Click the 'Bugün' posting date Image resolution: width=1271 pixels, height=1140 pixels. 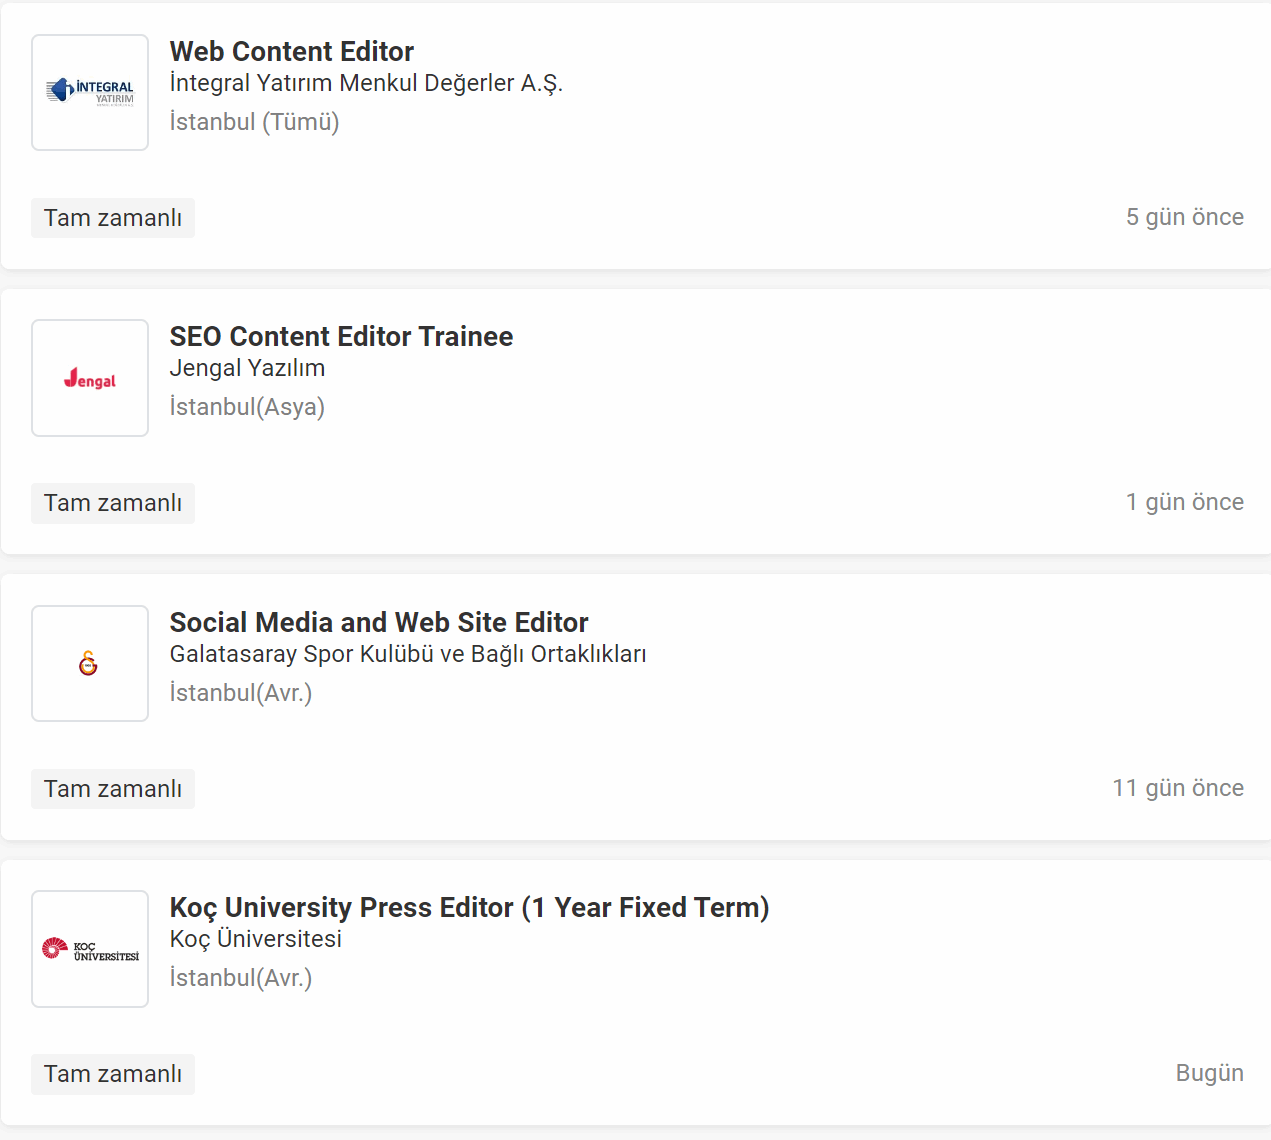pyautogui.click(x=1210, y=1073)
